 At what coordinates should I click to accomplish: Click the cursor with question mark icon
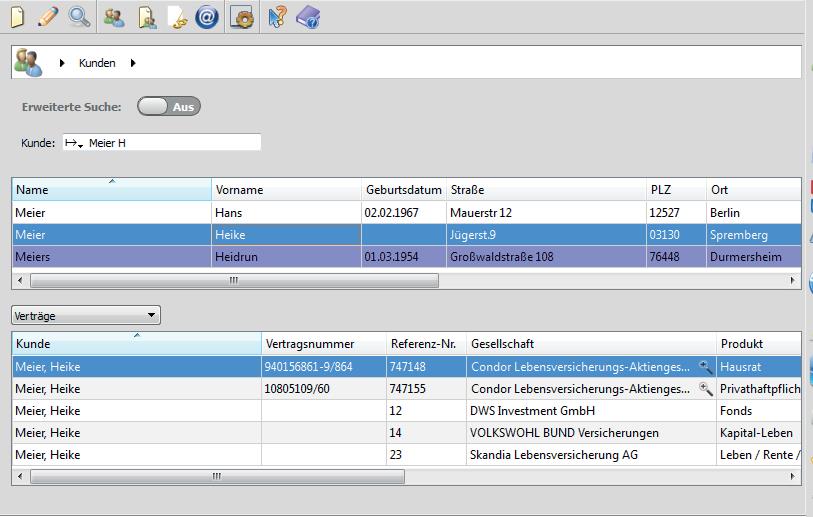pyautogui.click(x=277, y=18)
